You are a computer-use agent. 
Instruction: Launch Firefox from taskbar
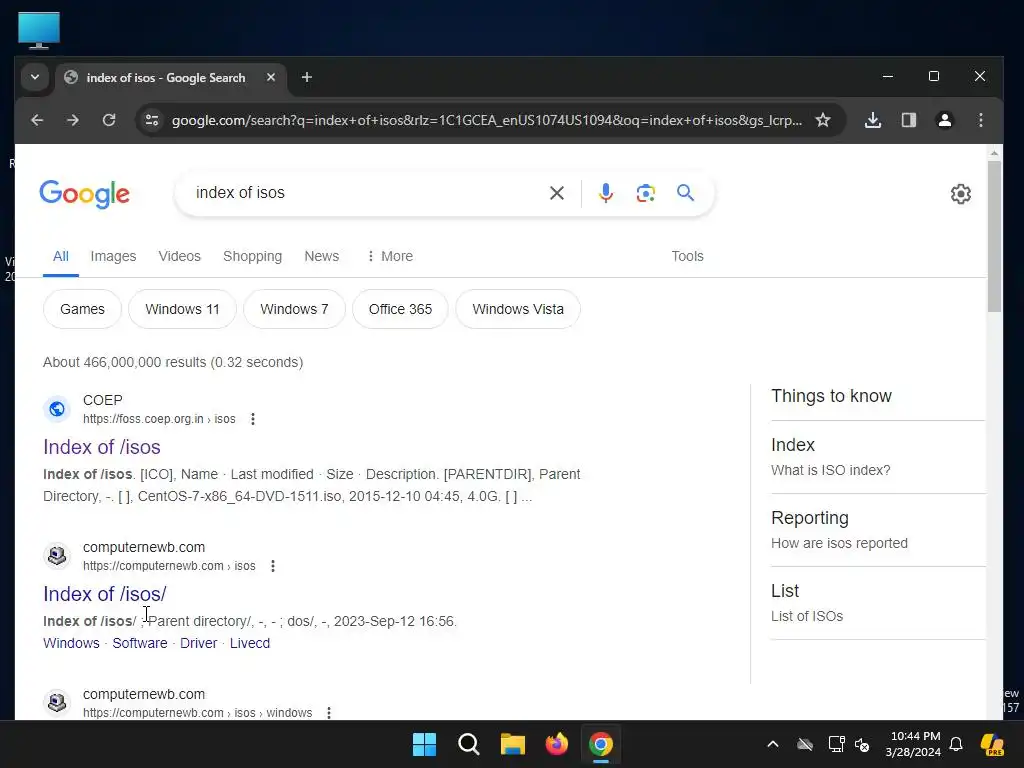pos(556,744)
